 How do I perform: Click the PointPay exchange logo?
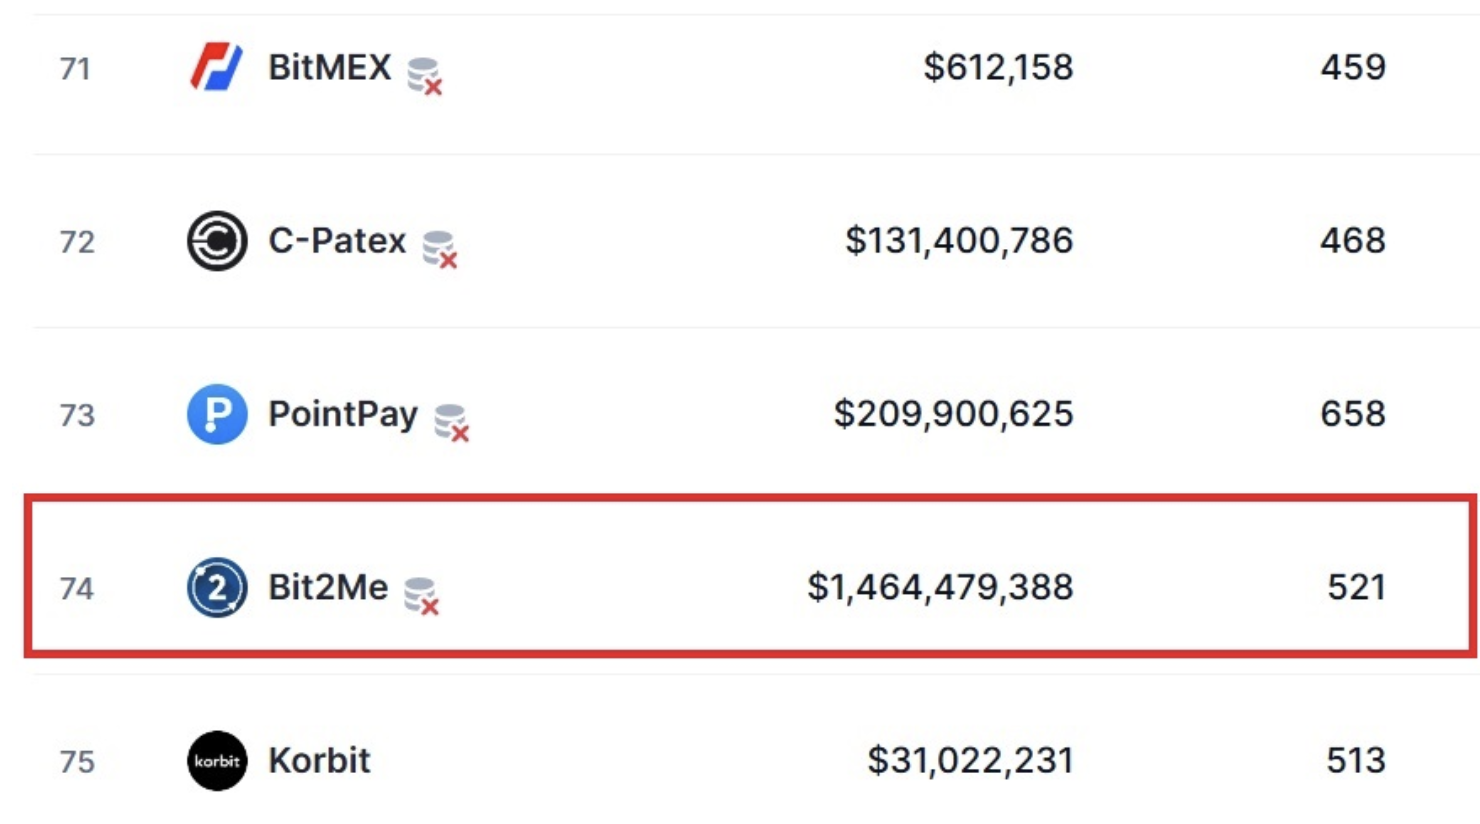[x=217, y=414]
